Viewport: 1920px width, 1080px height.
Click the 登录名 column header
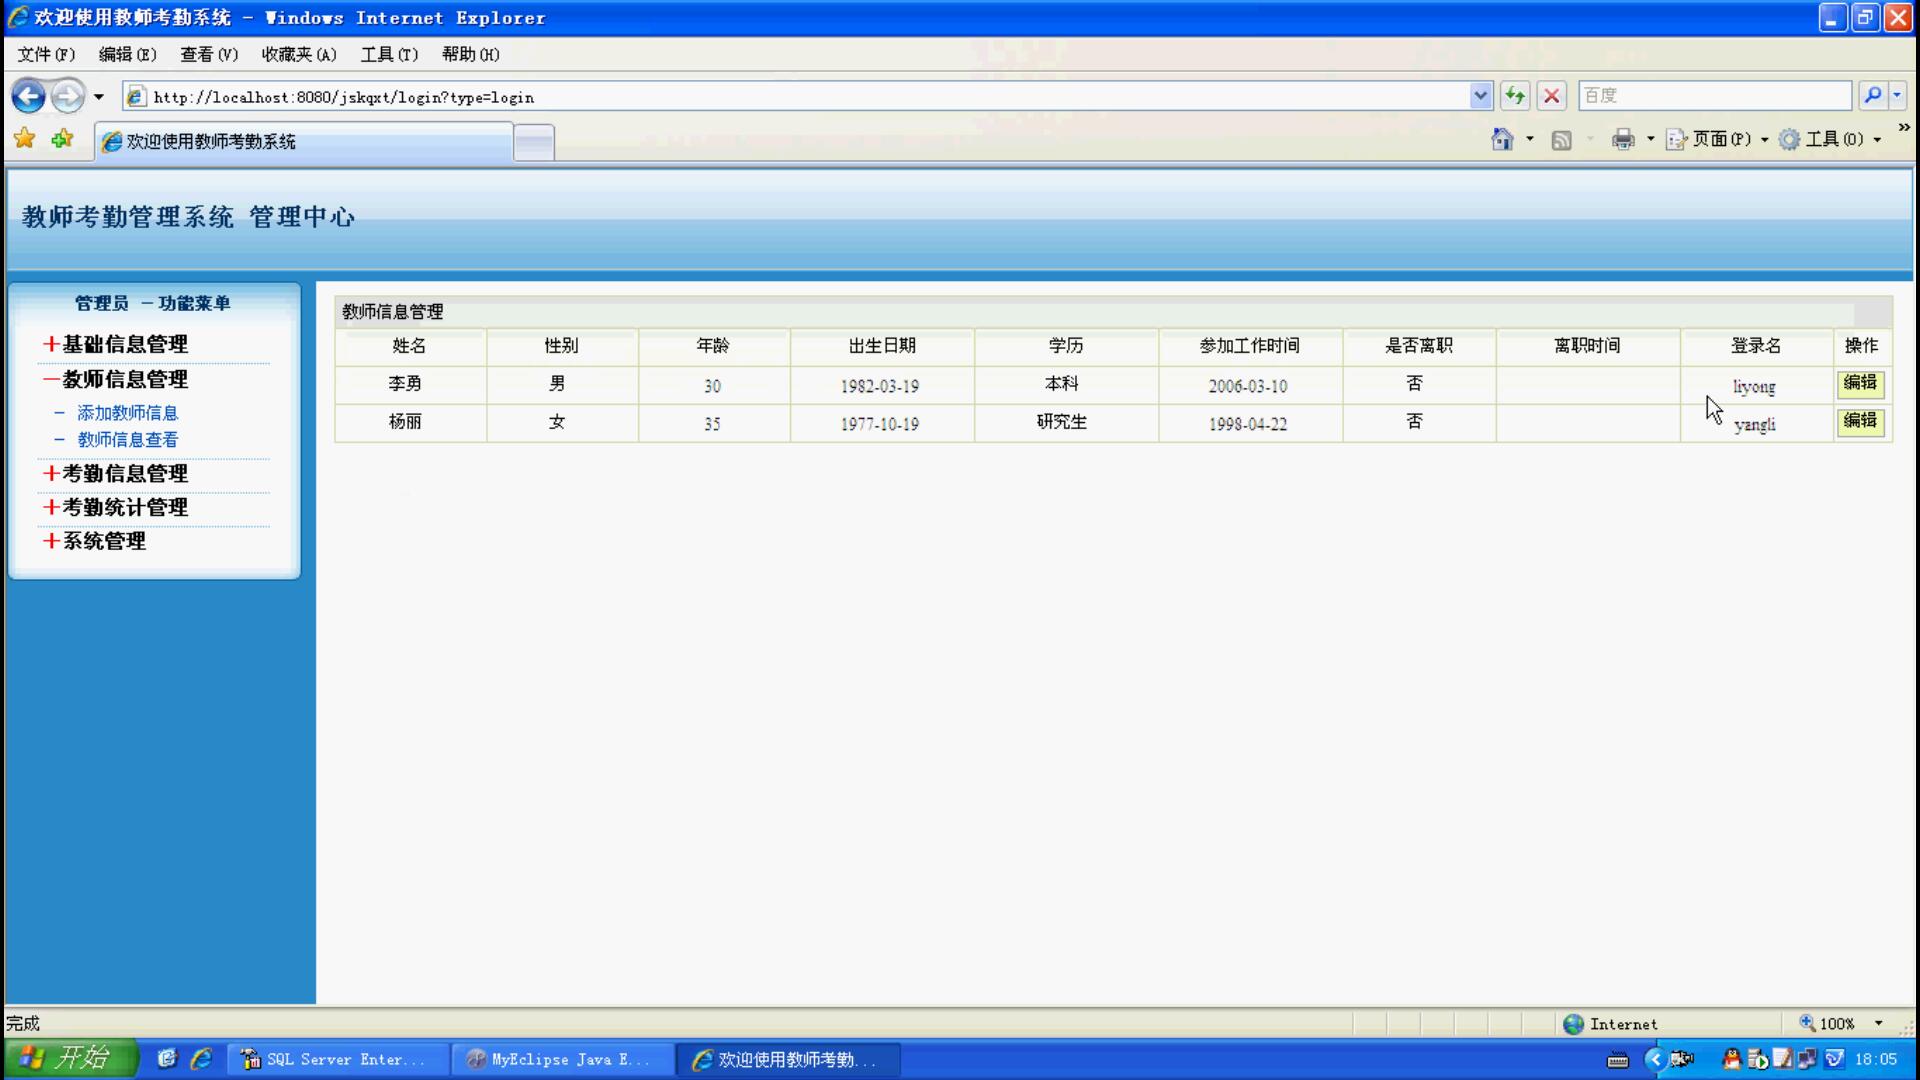pos(1756,346)
